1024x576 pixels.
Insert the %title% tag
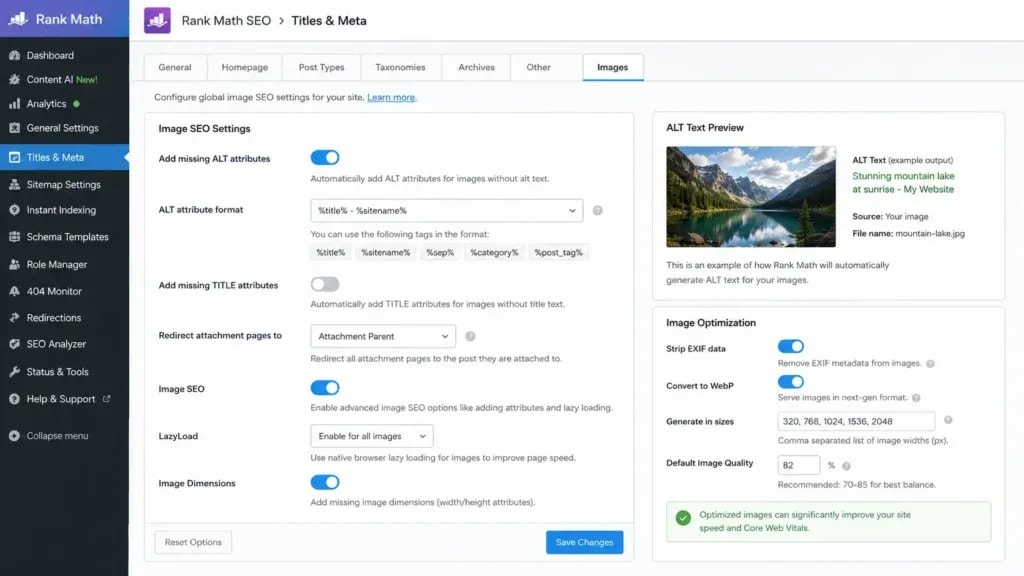click(x=330, y=253)
